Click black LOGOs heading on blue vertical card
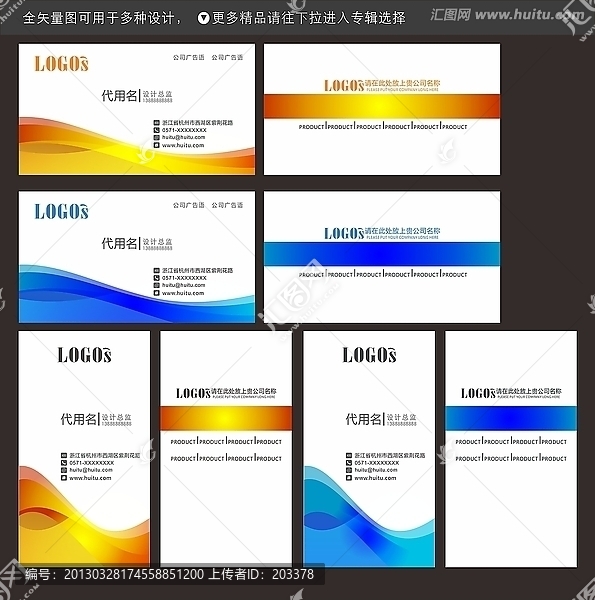This screenshot has width=595, height=600. tap(369, 355)
